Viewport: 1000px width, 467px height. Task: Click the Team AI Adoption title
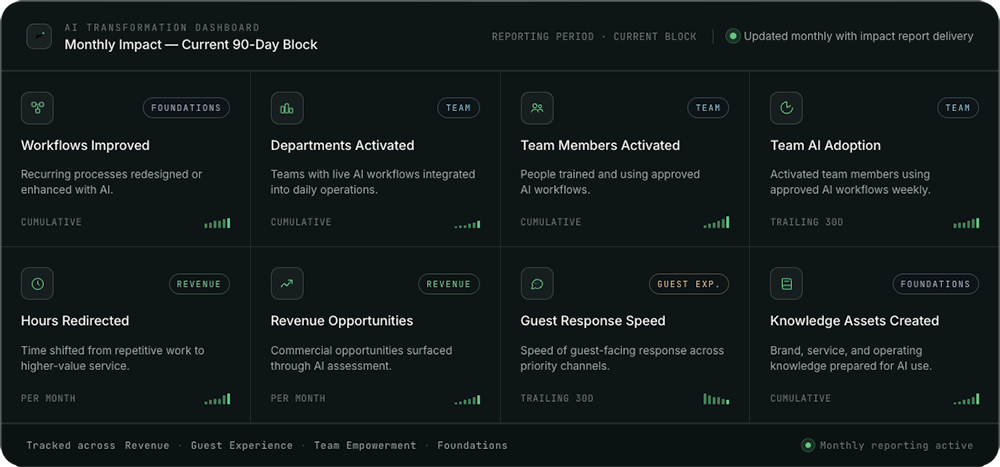click(x=825, y=145)
